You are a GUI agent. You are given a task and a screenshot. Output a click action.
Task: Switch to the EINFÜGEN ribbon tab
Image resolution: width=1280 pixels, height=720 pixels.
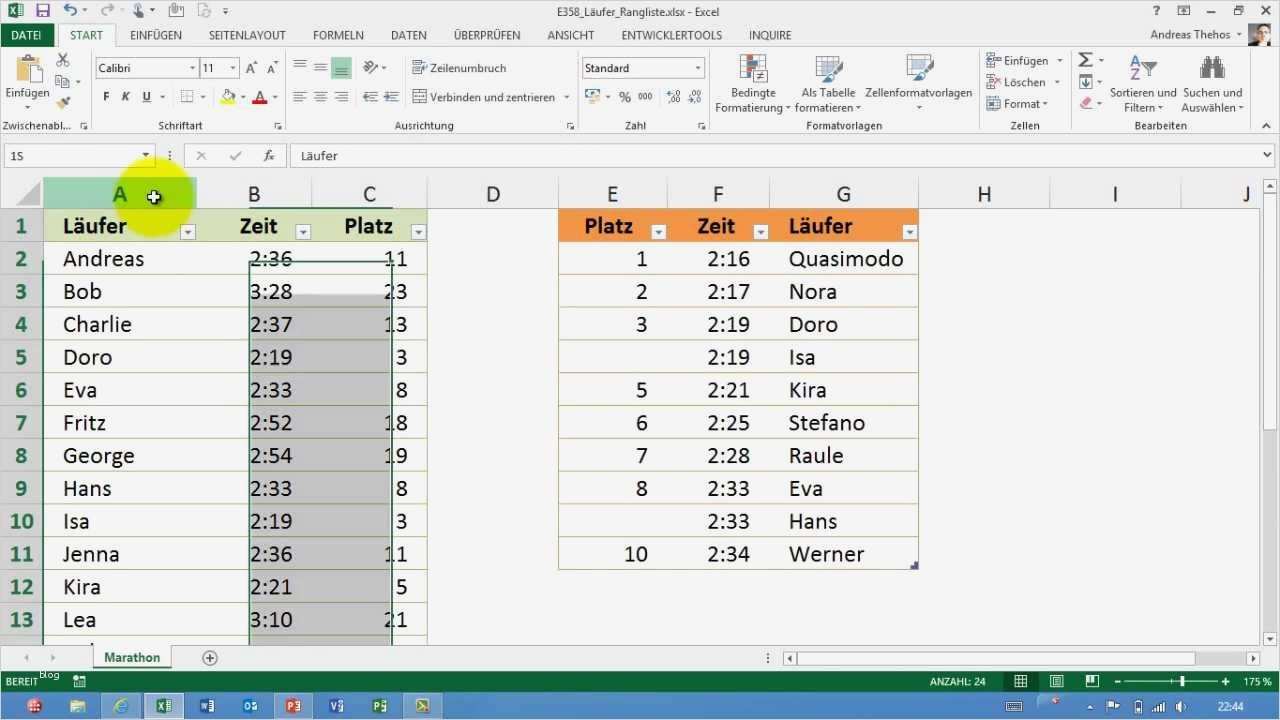pyautogui.click(x=156, y=35)
